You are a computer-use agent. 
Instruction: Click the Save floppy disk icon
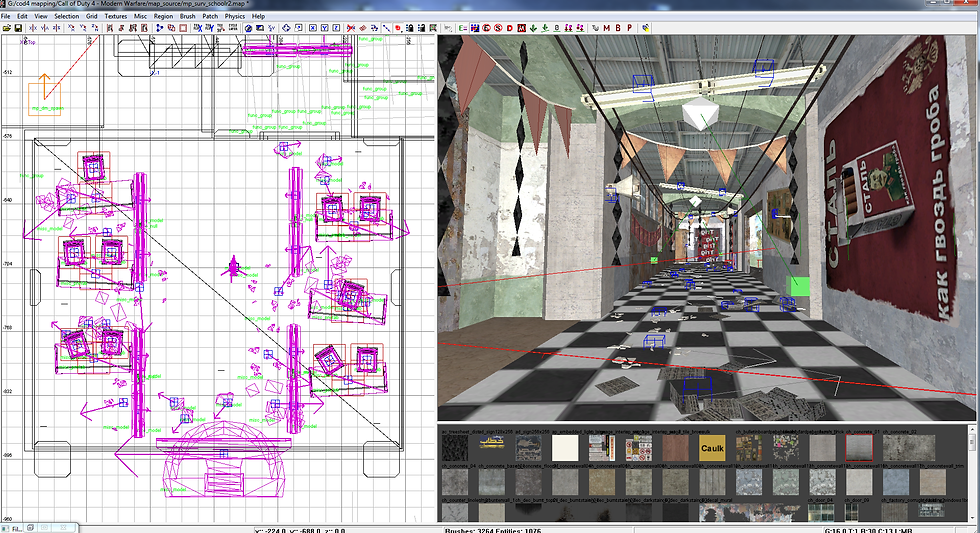click(x=18, y=28)
